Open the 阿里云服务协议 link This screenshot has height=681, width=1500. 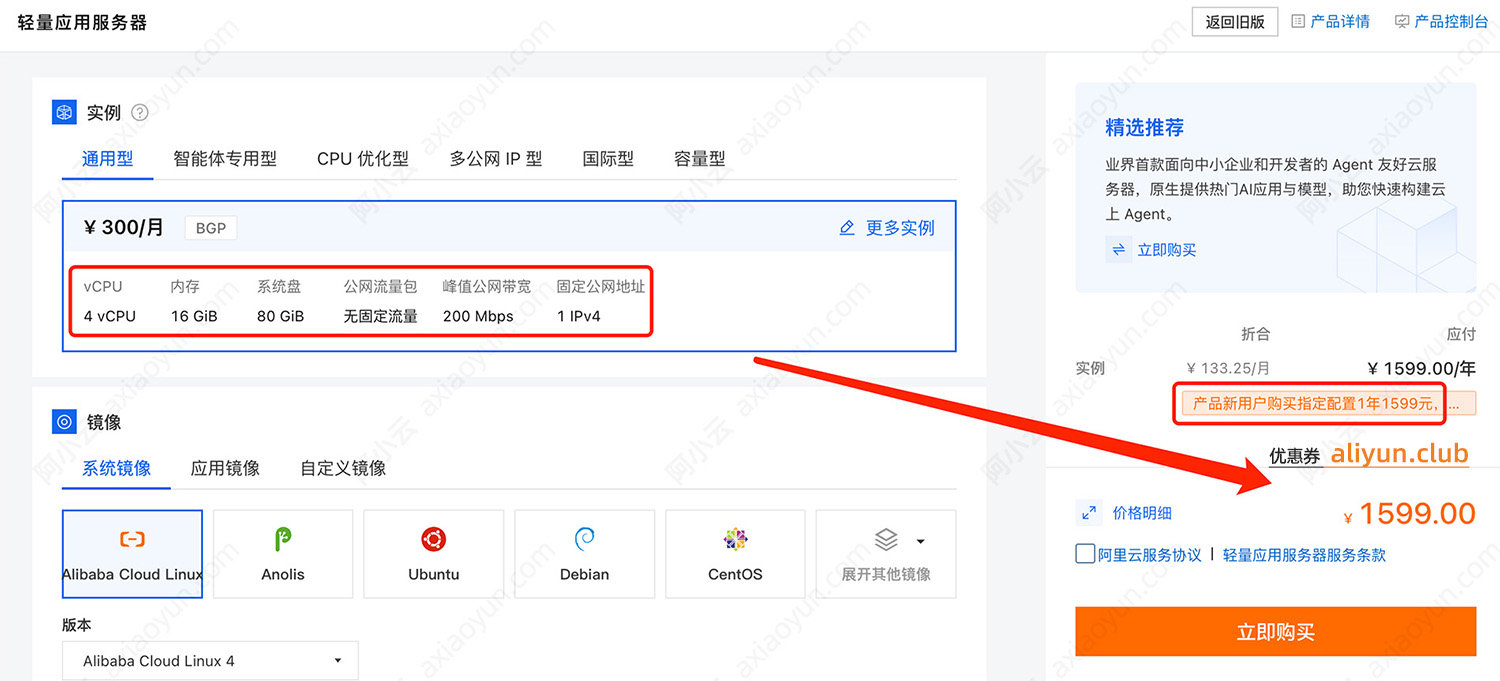pos(1150,555)
